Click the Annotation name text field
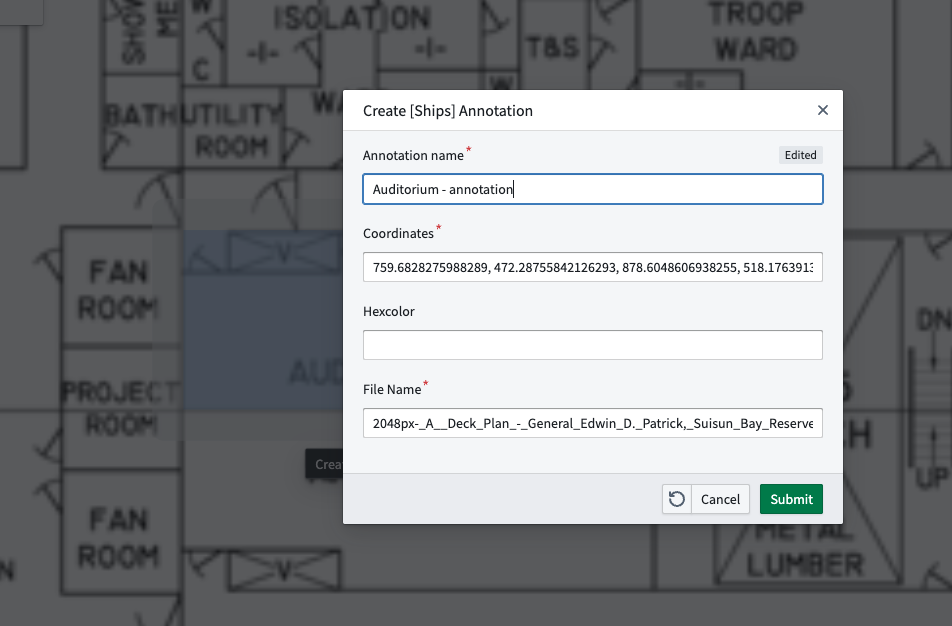 click(593, 189)
